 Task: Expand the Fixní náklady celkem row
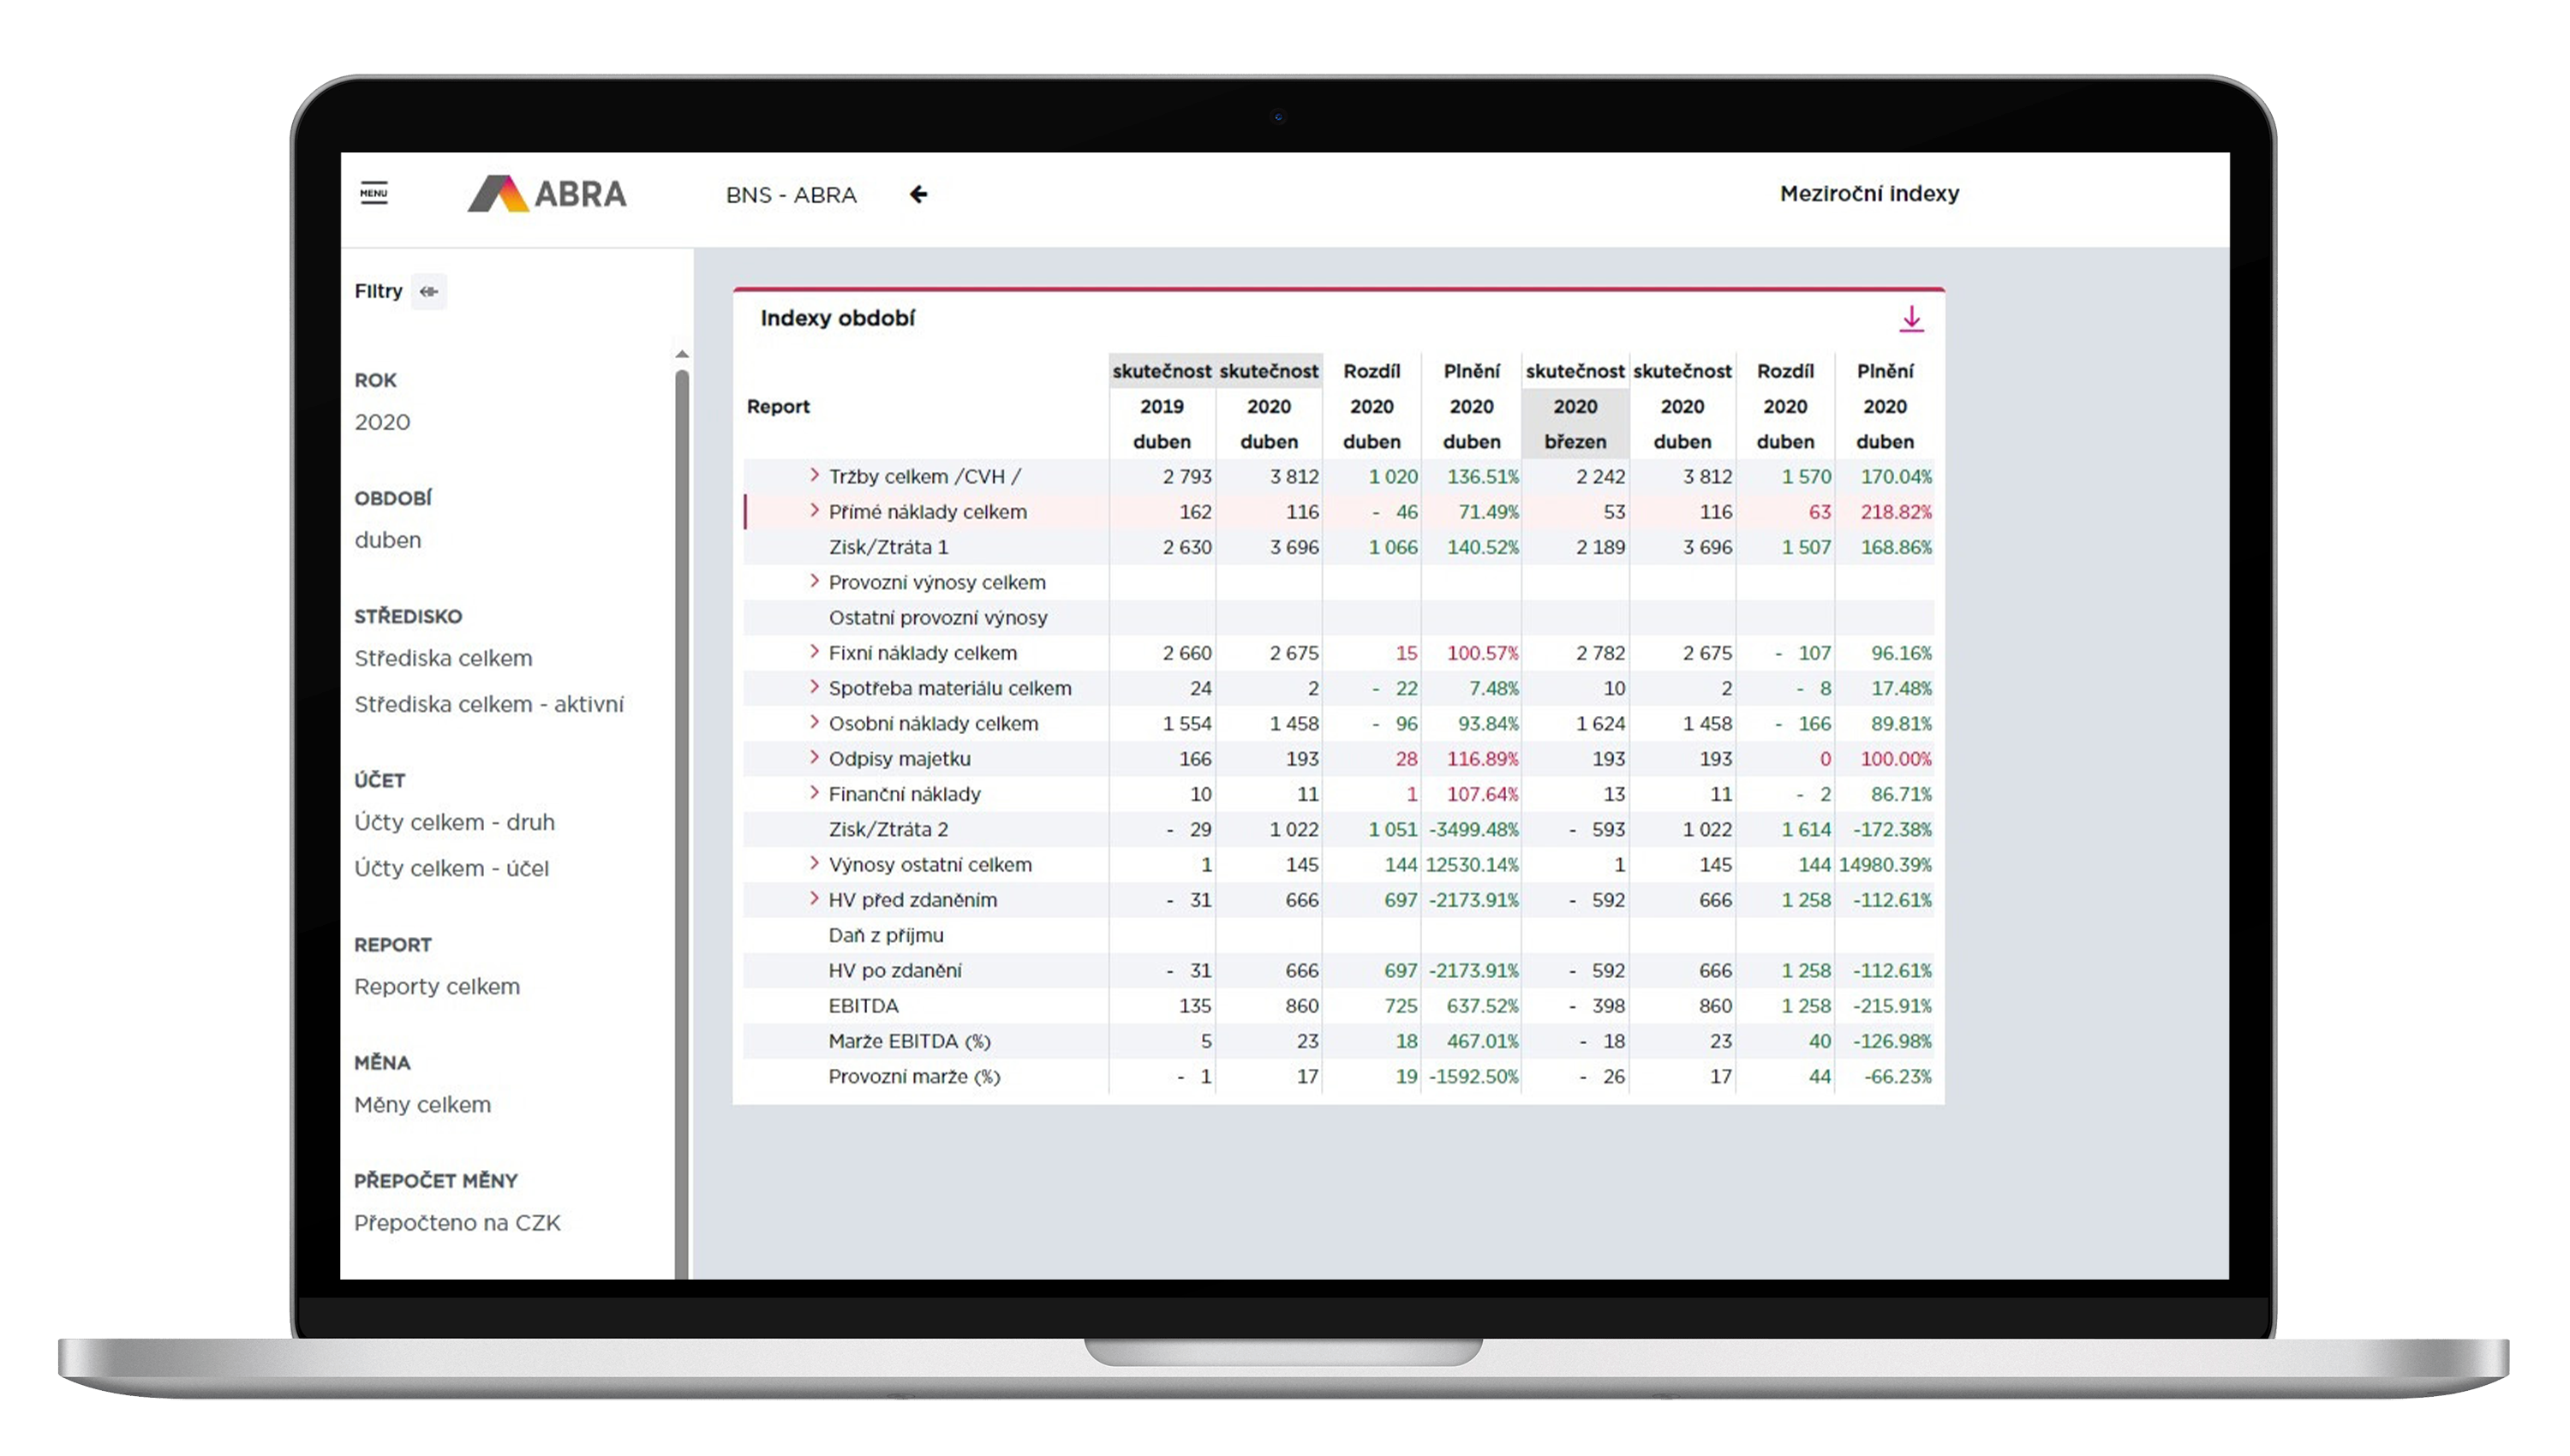pyautogui.click(x=814, y=653)
